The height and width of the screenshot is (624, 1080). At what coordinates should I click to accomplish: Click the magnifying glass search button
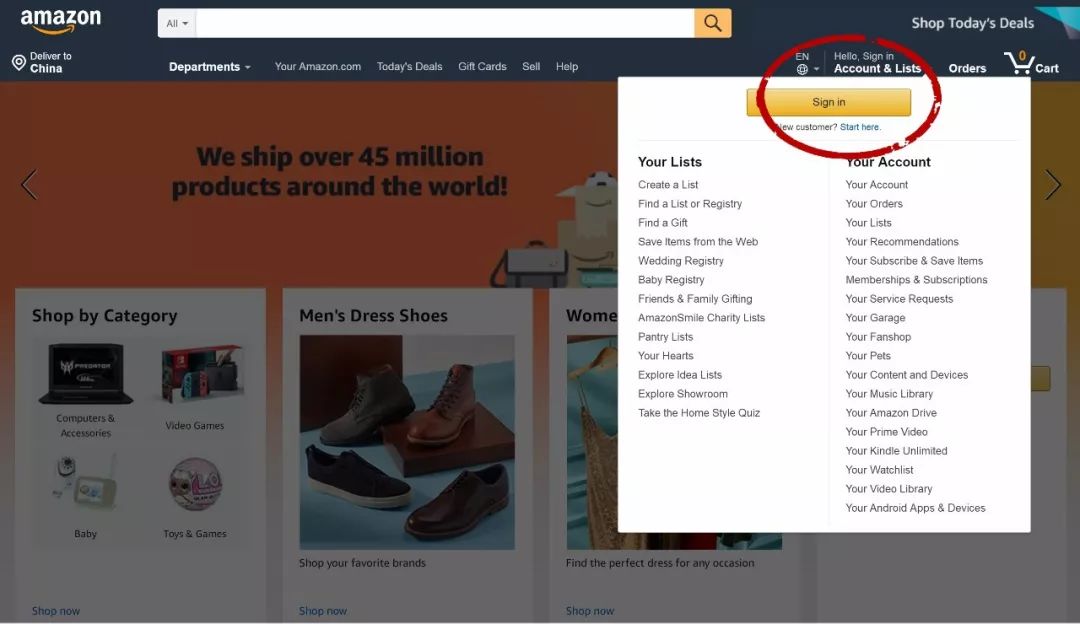(x=712, y=23)
